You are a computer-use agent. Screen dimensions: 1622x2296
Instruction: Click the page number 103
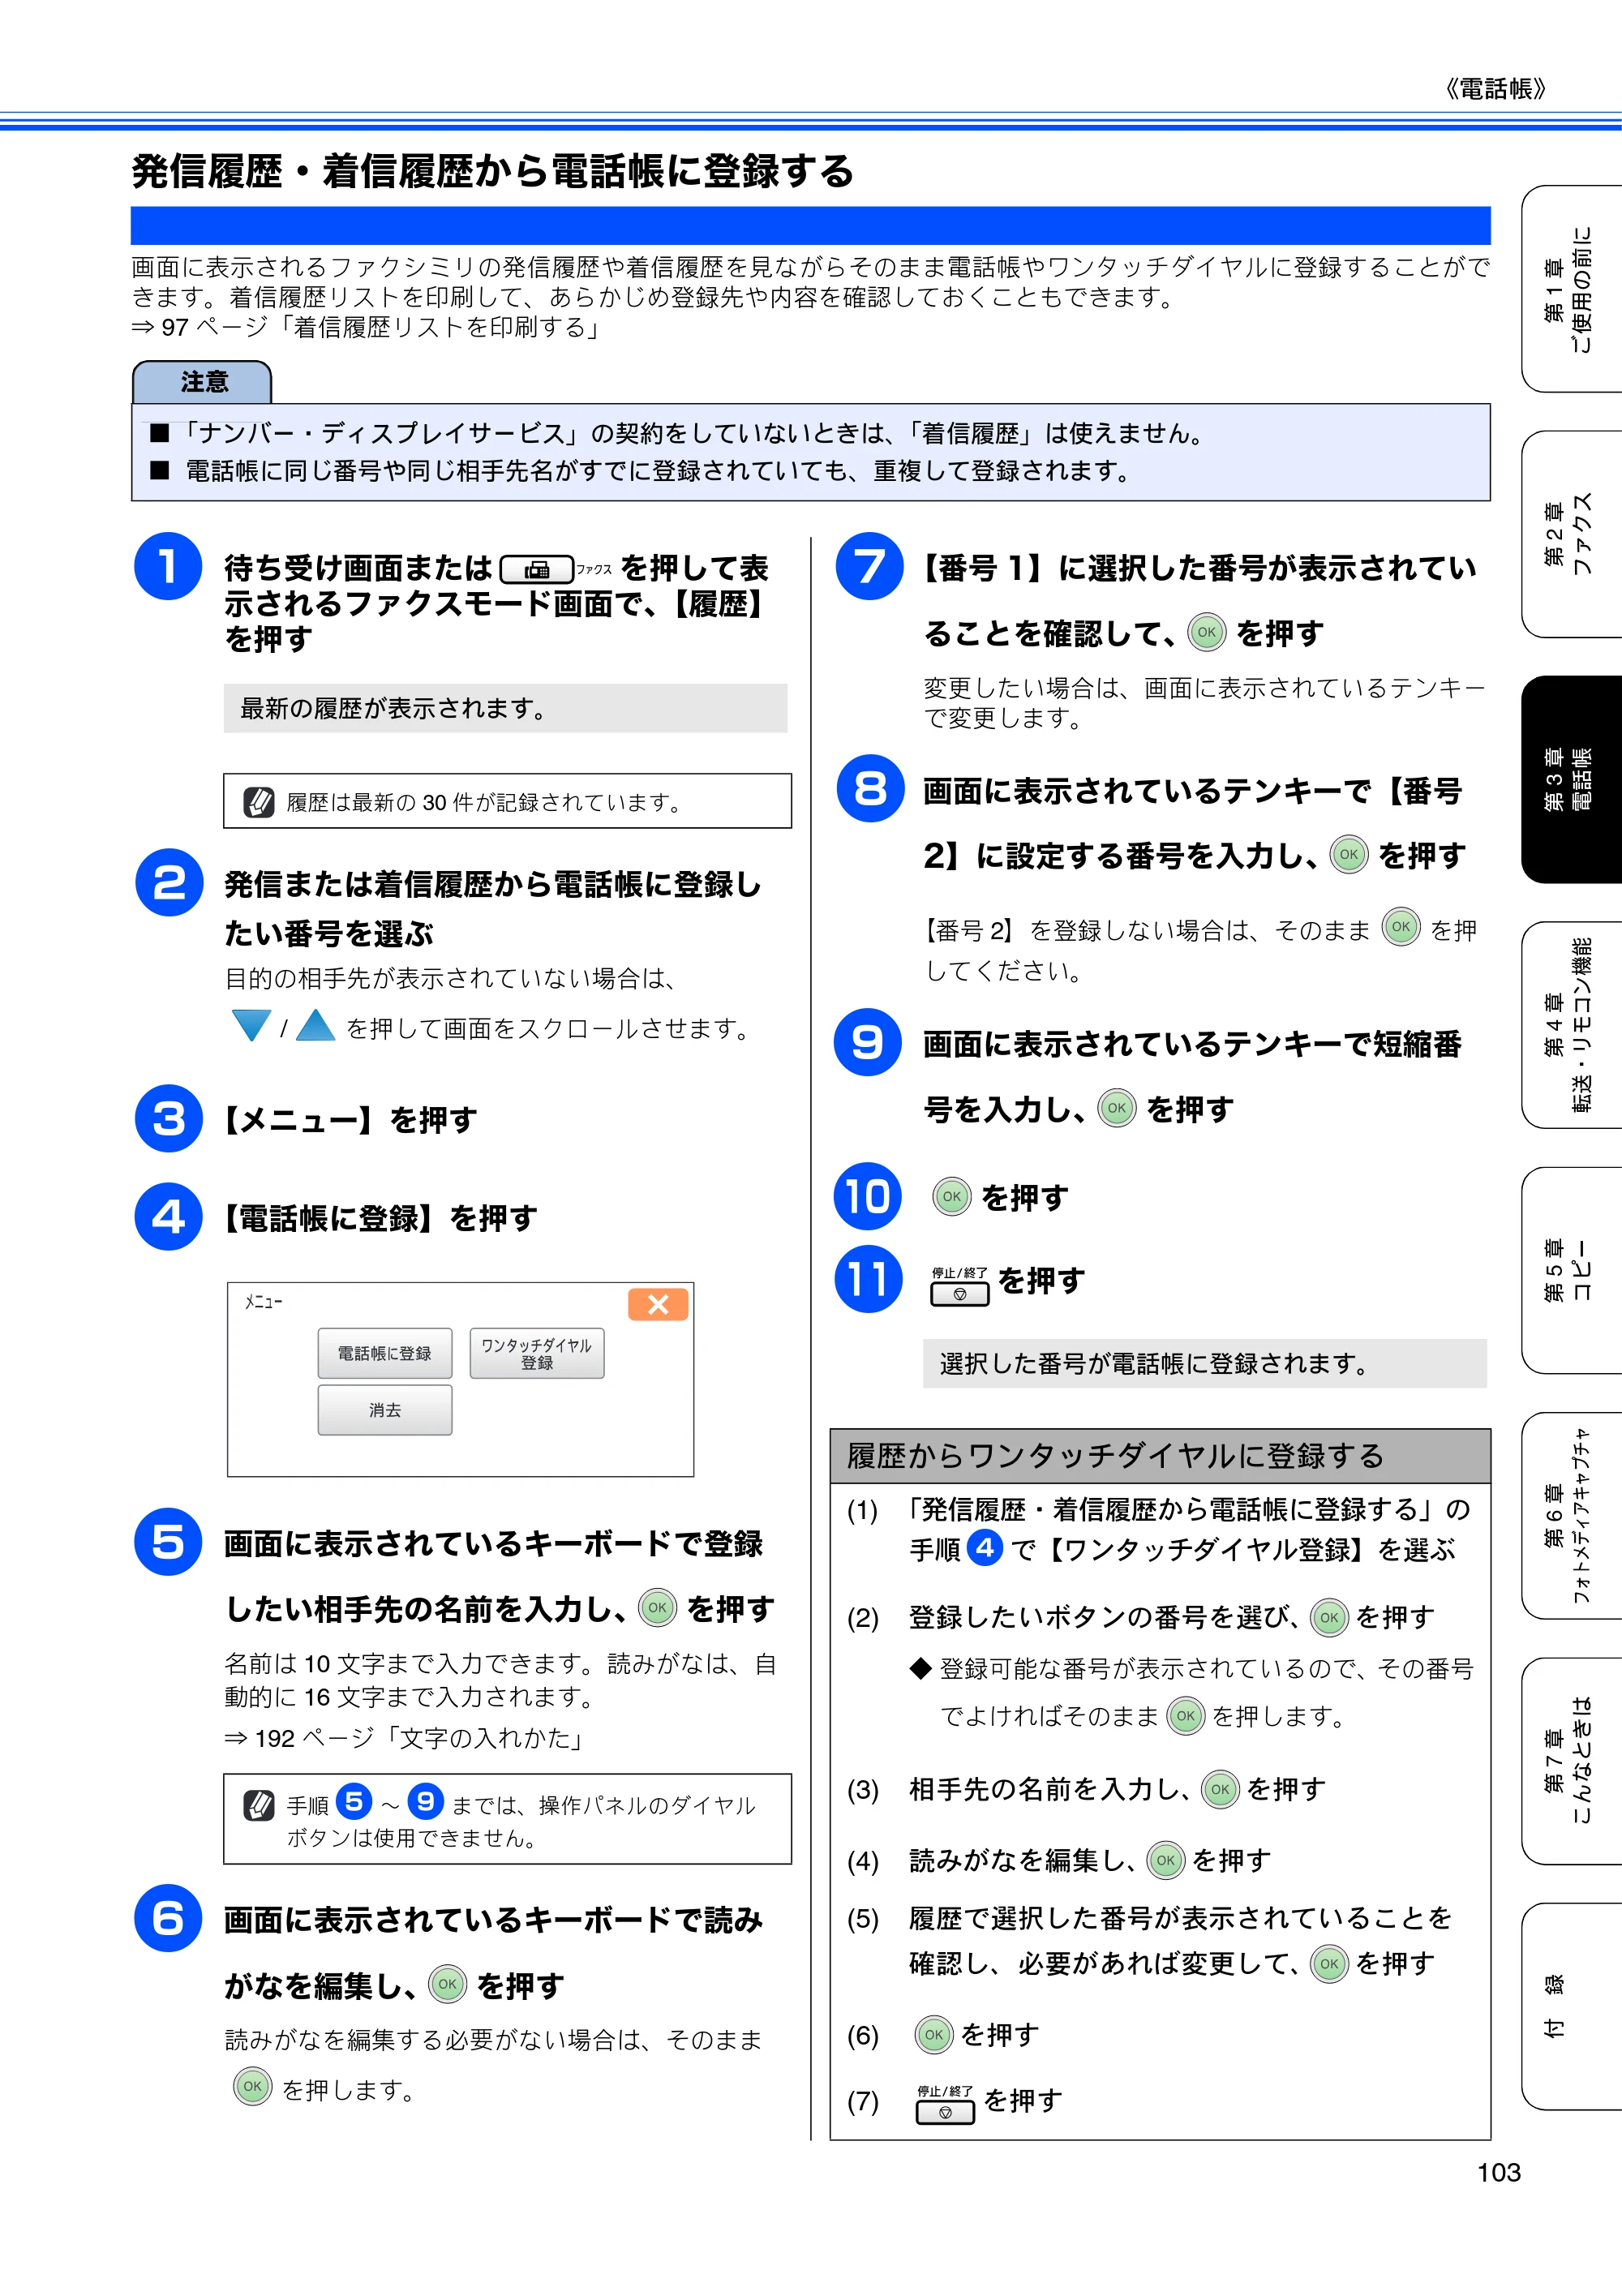1498,2172
